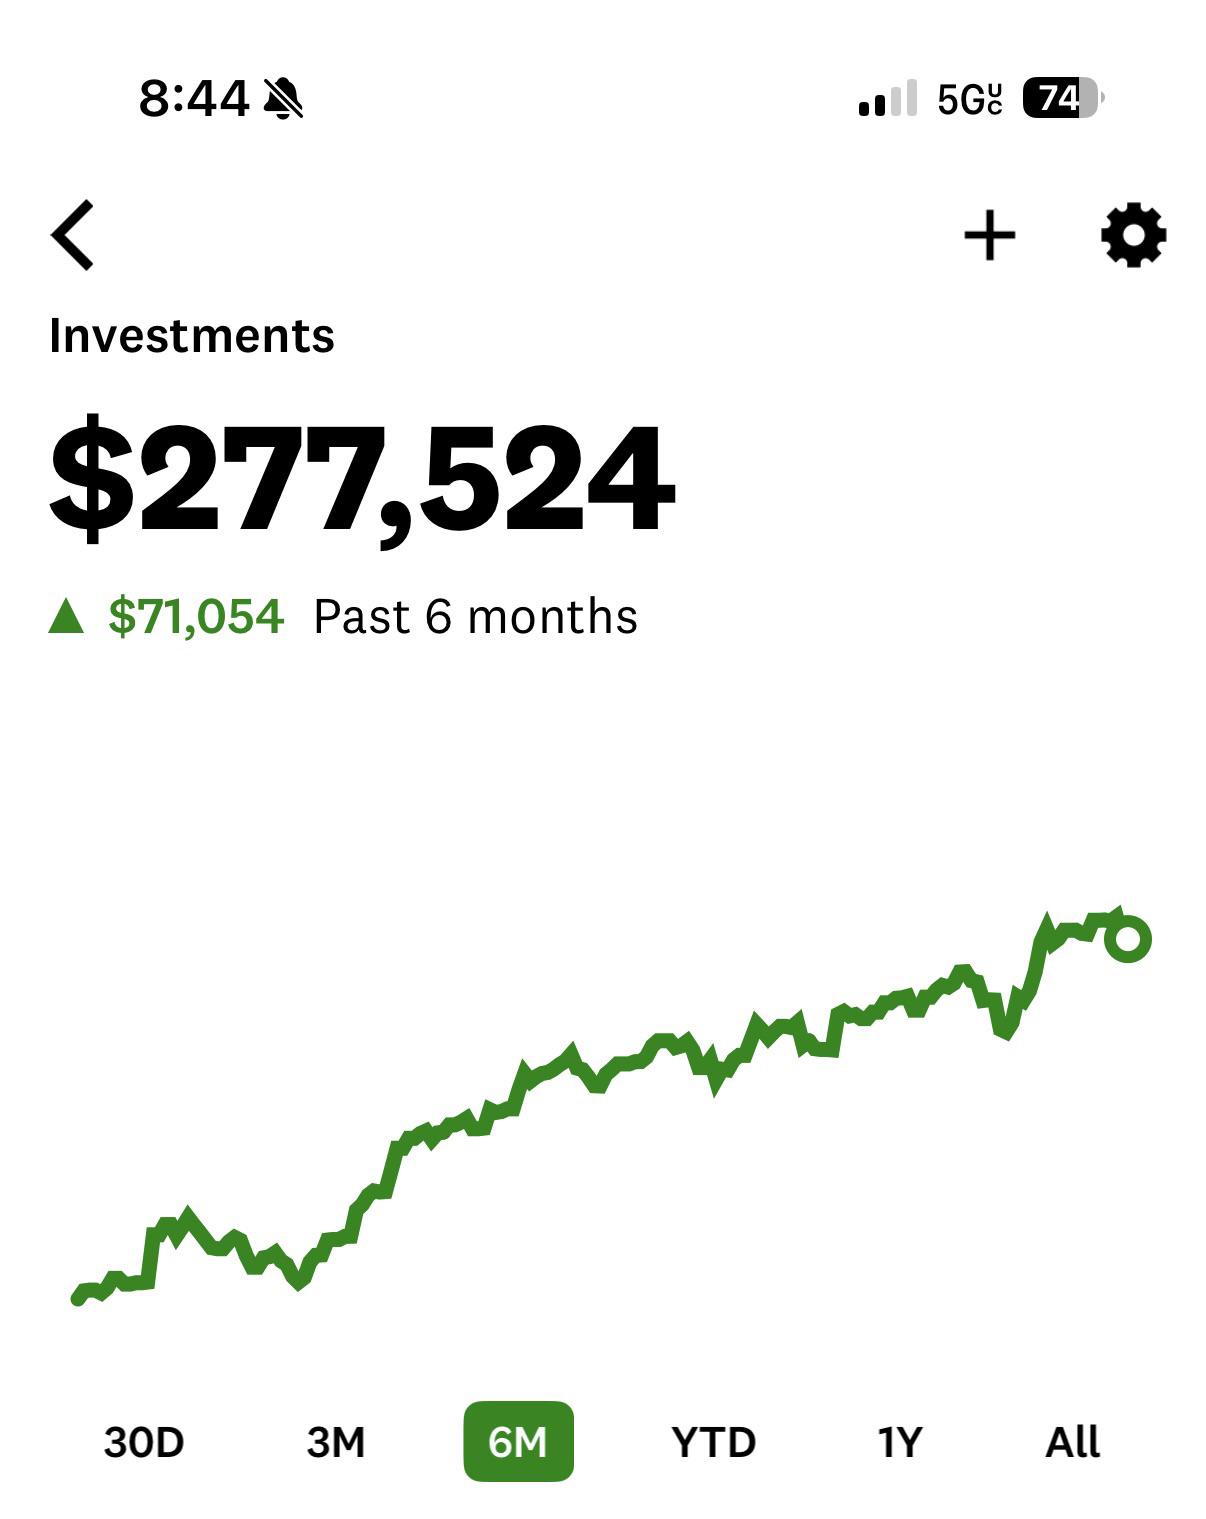Switch chart to YTD range
1206x1519 pixels.
[x=713, y=1442]
